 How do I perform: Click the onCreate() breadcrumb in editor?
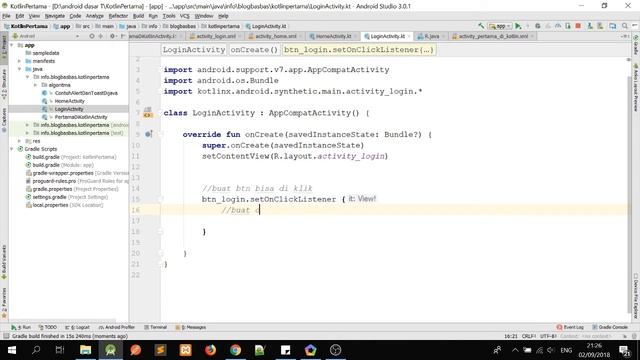254,50
